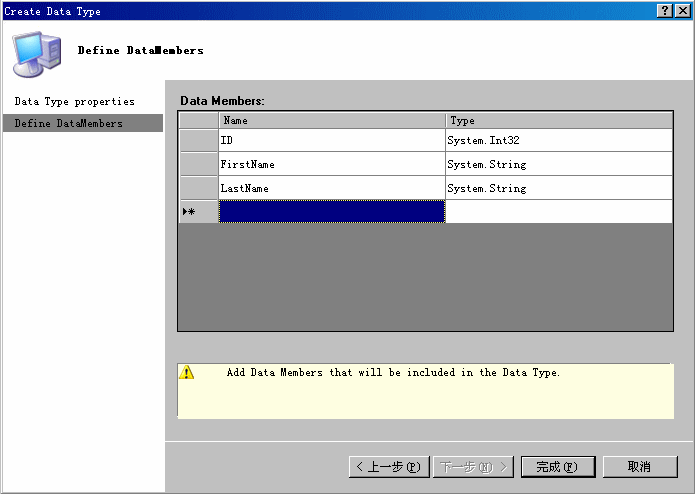Select the LastName row via row header
The width and height of the screenshot is (695, 494).
point(198,188)
